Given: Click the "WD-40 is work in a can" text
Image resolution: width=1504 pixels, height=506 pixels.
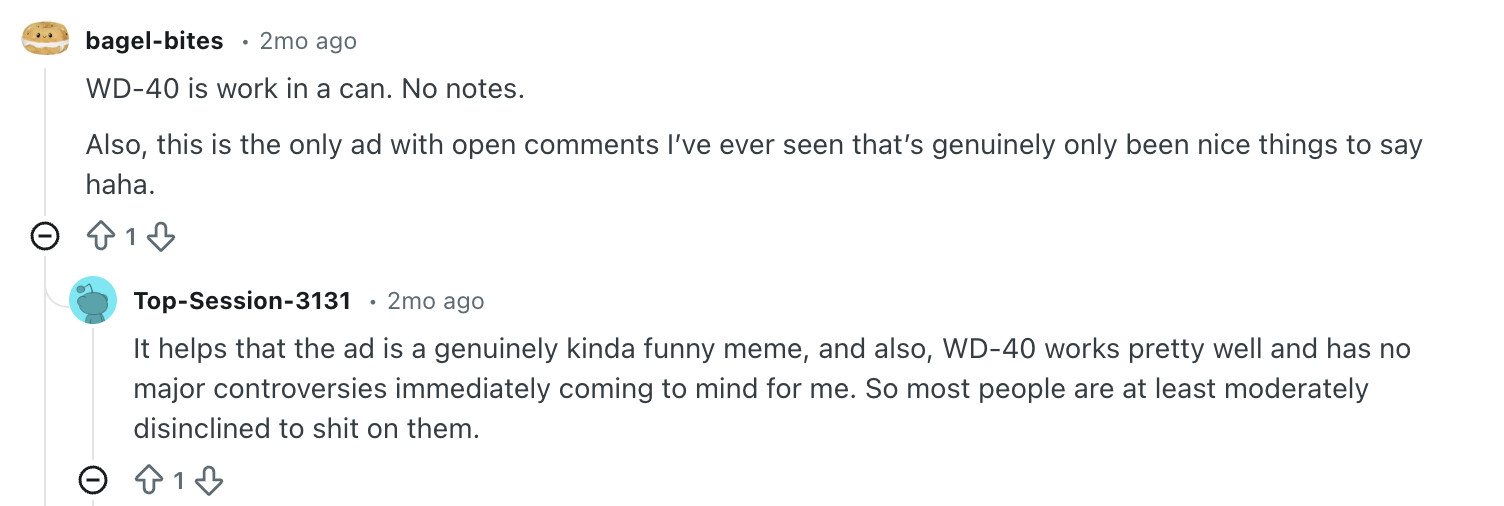Looking at the screenshot, I should pyautogui.click(x=305, y=89).
